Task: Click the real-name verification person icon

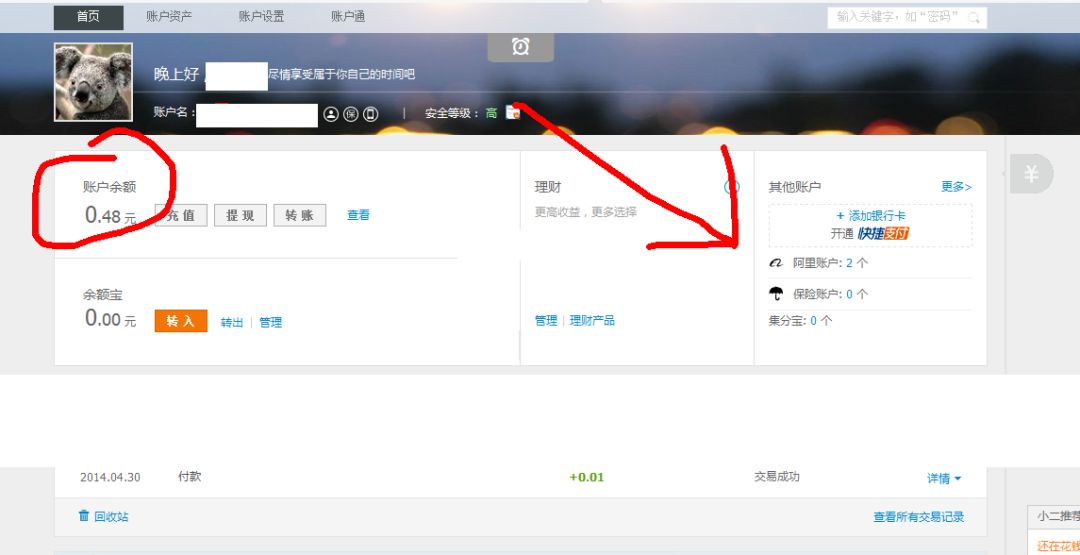Action: coord(331,114)
